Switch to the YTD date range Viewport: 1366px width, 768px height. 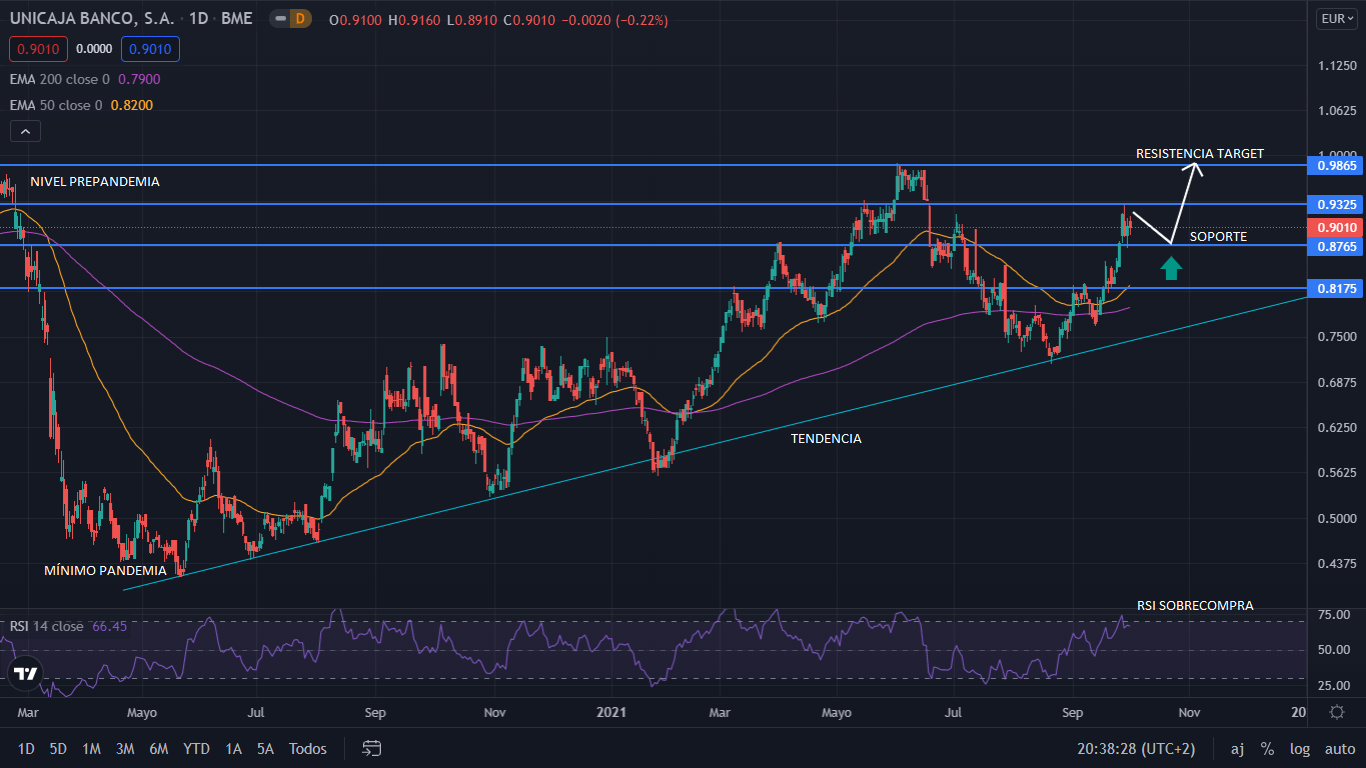click(x=196, y=748)
